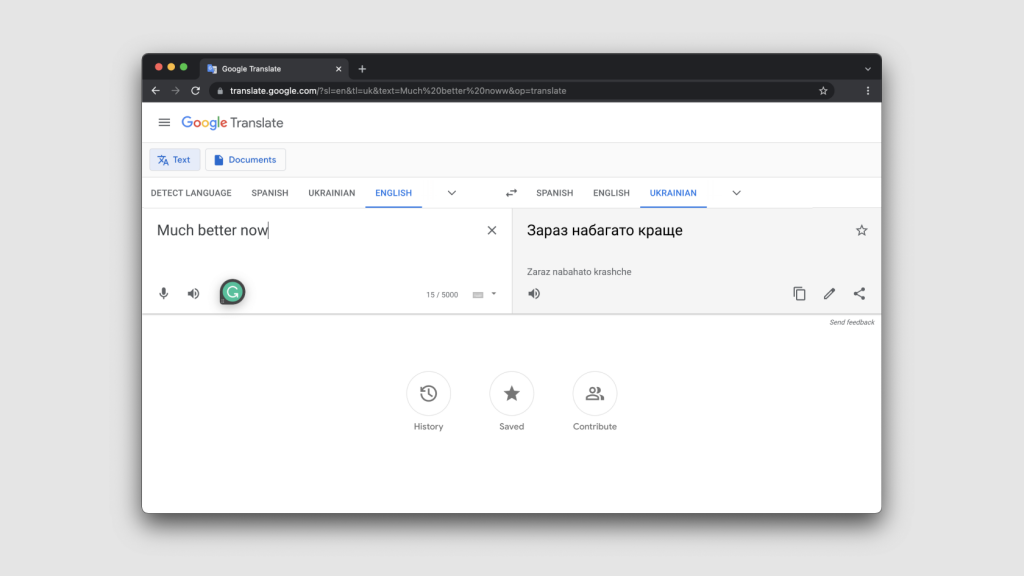This screenshot has height=576, width=1024.
Task: Save translation with the star icon
Action: click(861, 231)
